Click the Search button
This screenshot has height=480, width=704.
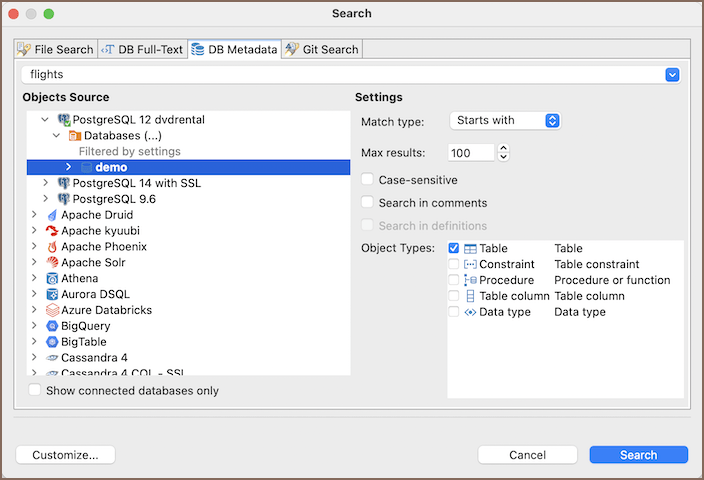pyautogui.click(x=638, y=455)
